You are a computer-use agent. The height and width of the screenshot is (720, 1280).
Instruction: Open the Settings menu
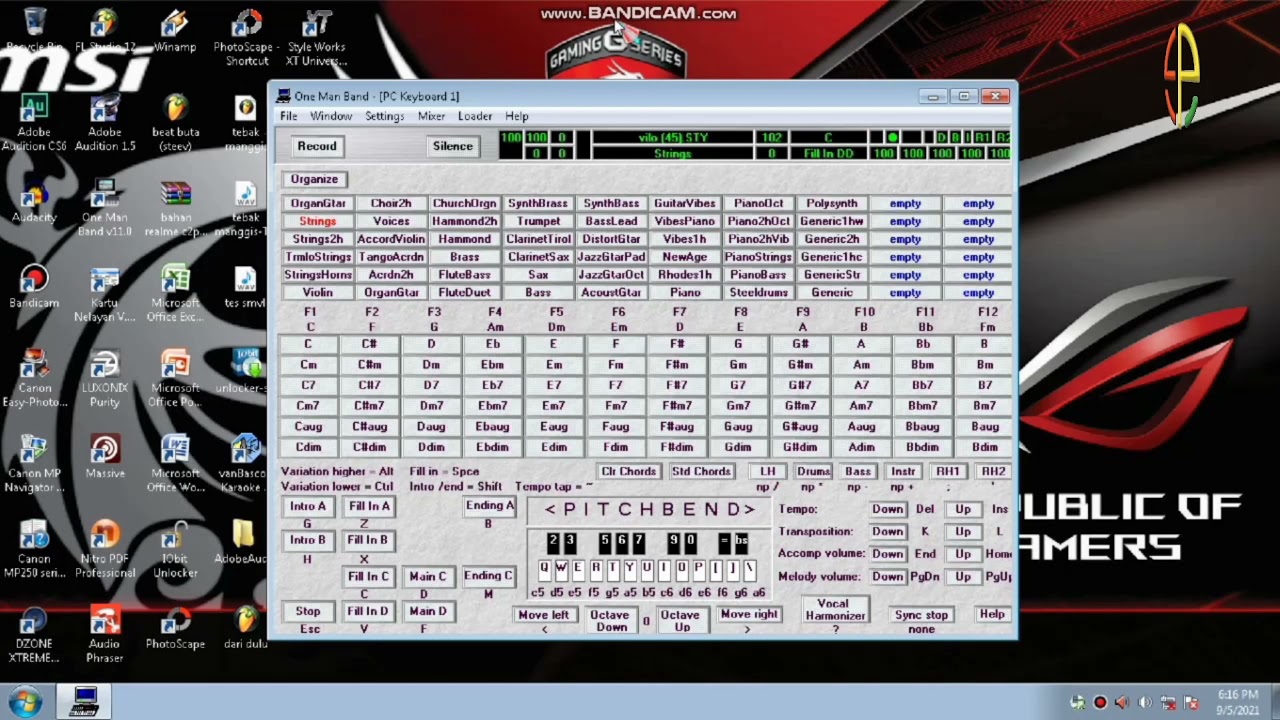coord(384,117)
